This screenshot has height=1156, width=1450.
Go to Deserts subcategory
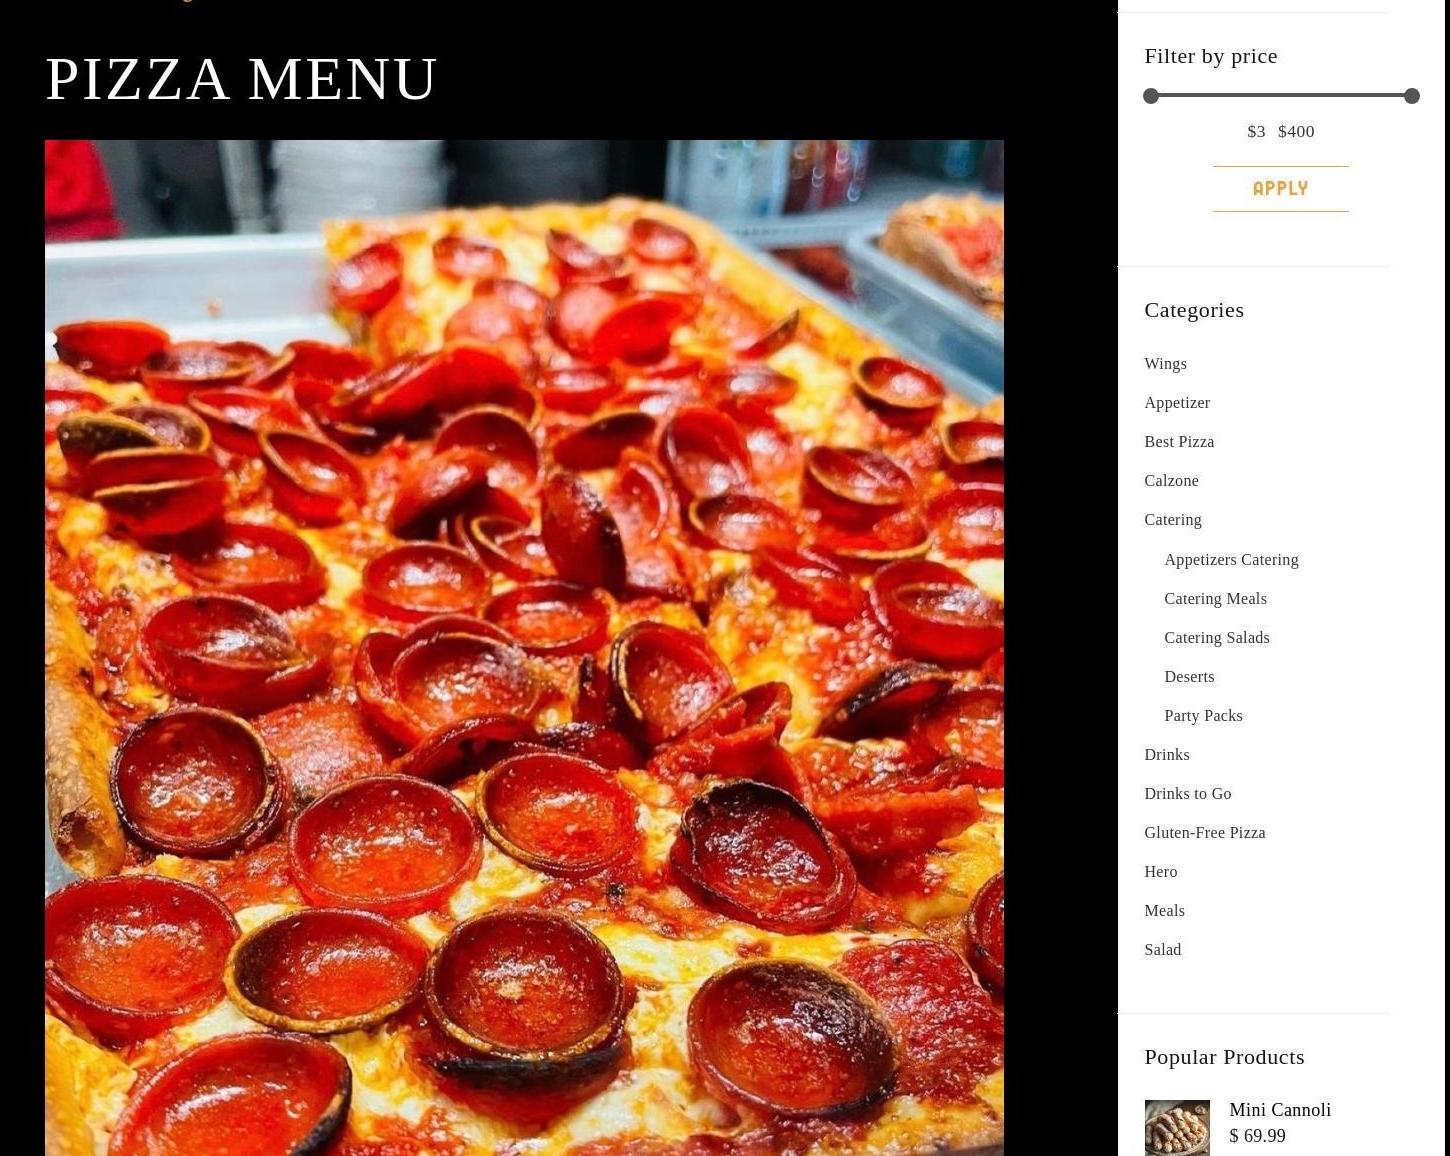1189,677
